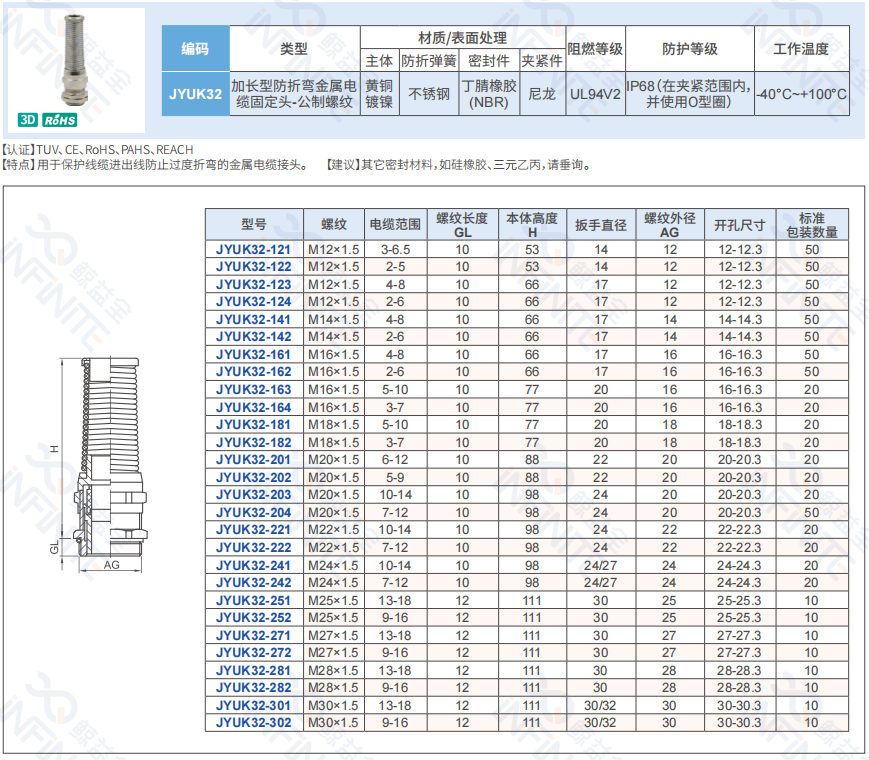869x760 pixels.
Task: Click the 螺纹 column header
Action: pyautogui.click(x=334, y=225)
